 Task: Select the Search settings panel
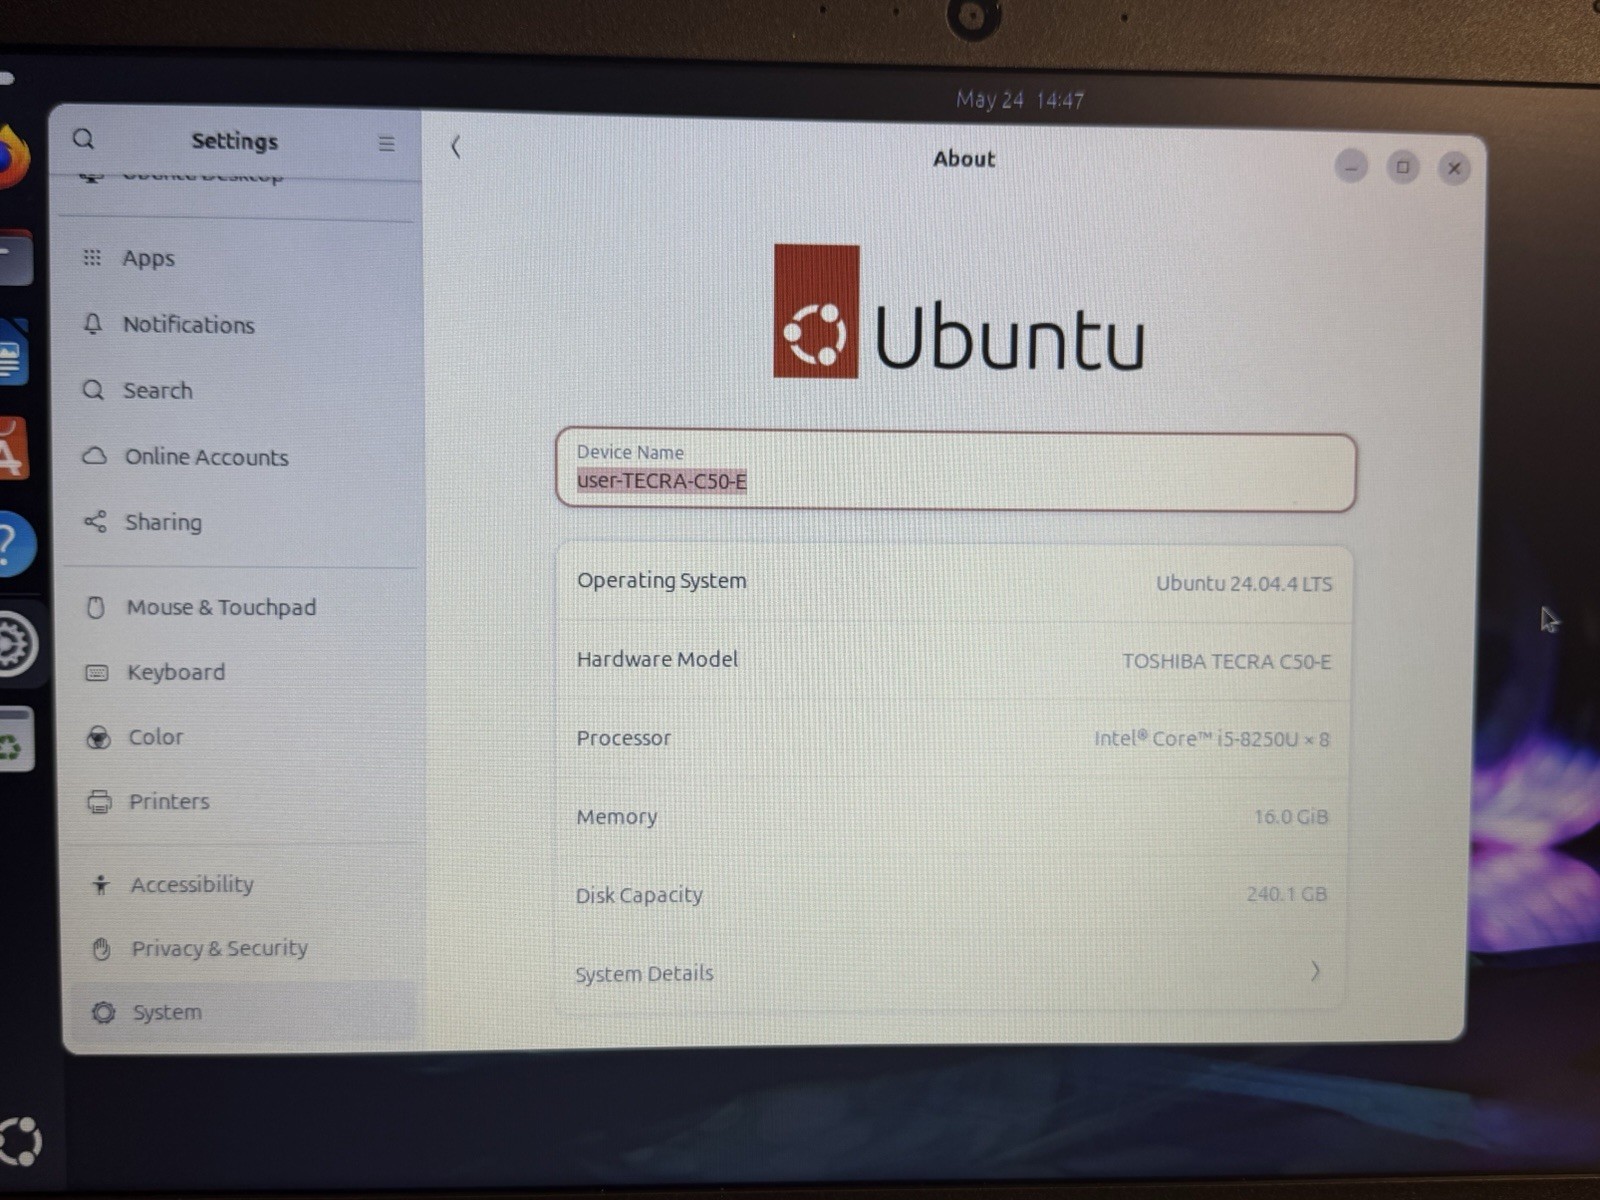(x=240, y=390)
